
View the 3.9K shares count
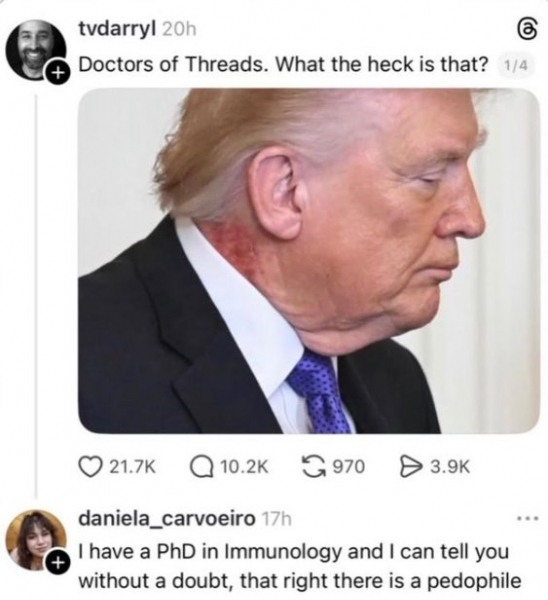pos(450,467)
